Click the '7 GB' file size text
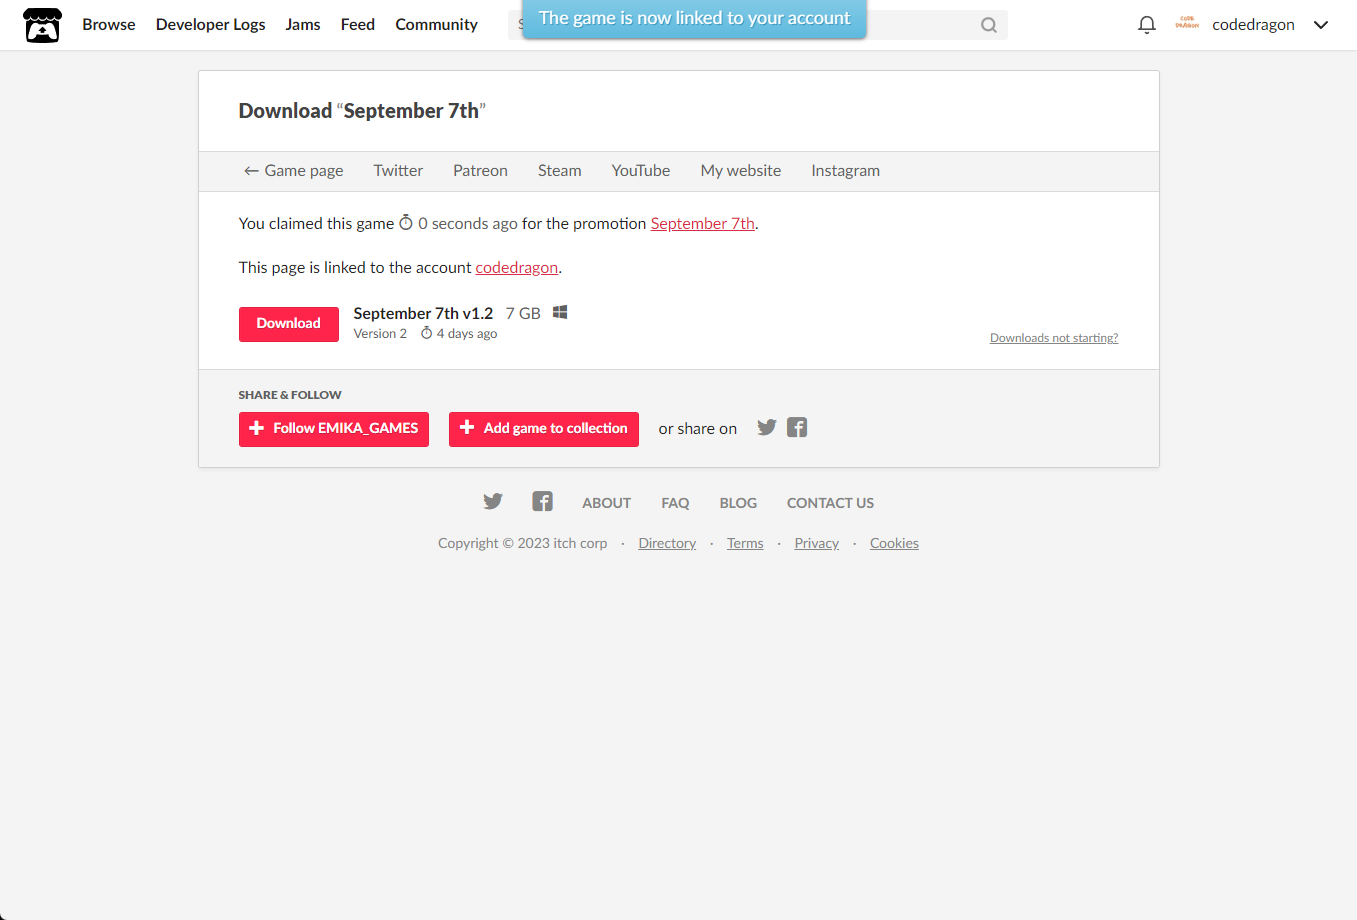Screen dimensions: 1357x920 523,314
